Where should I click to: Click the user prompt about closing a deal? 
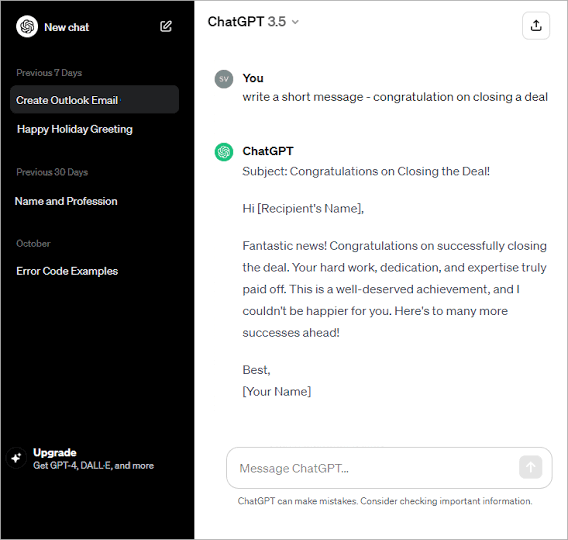[395, 97]
